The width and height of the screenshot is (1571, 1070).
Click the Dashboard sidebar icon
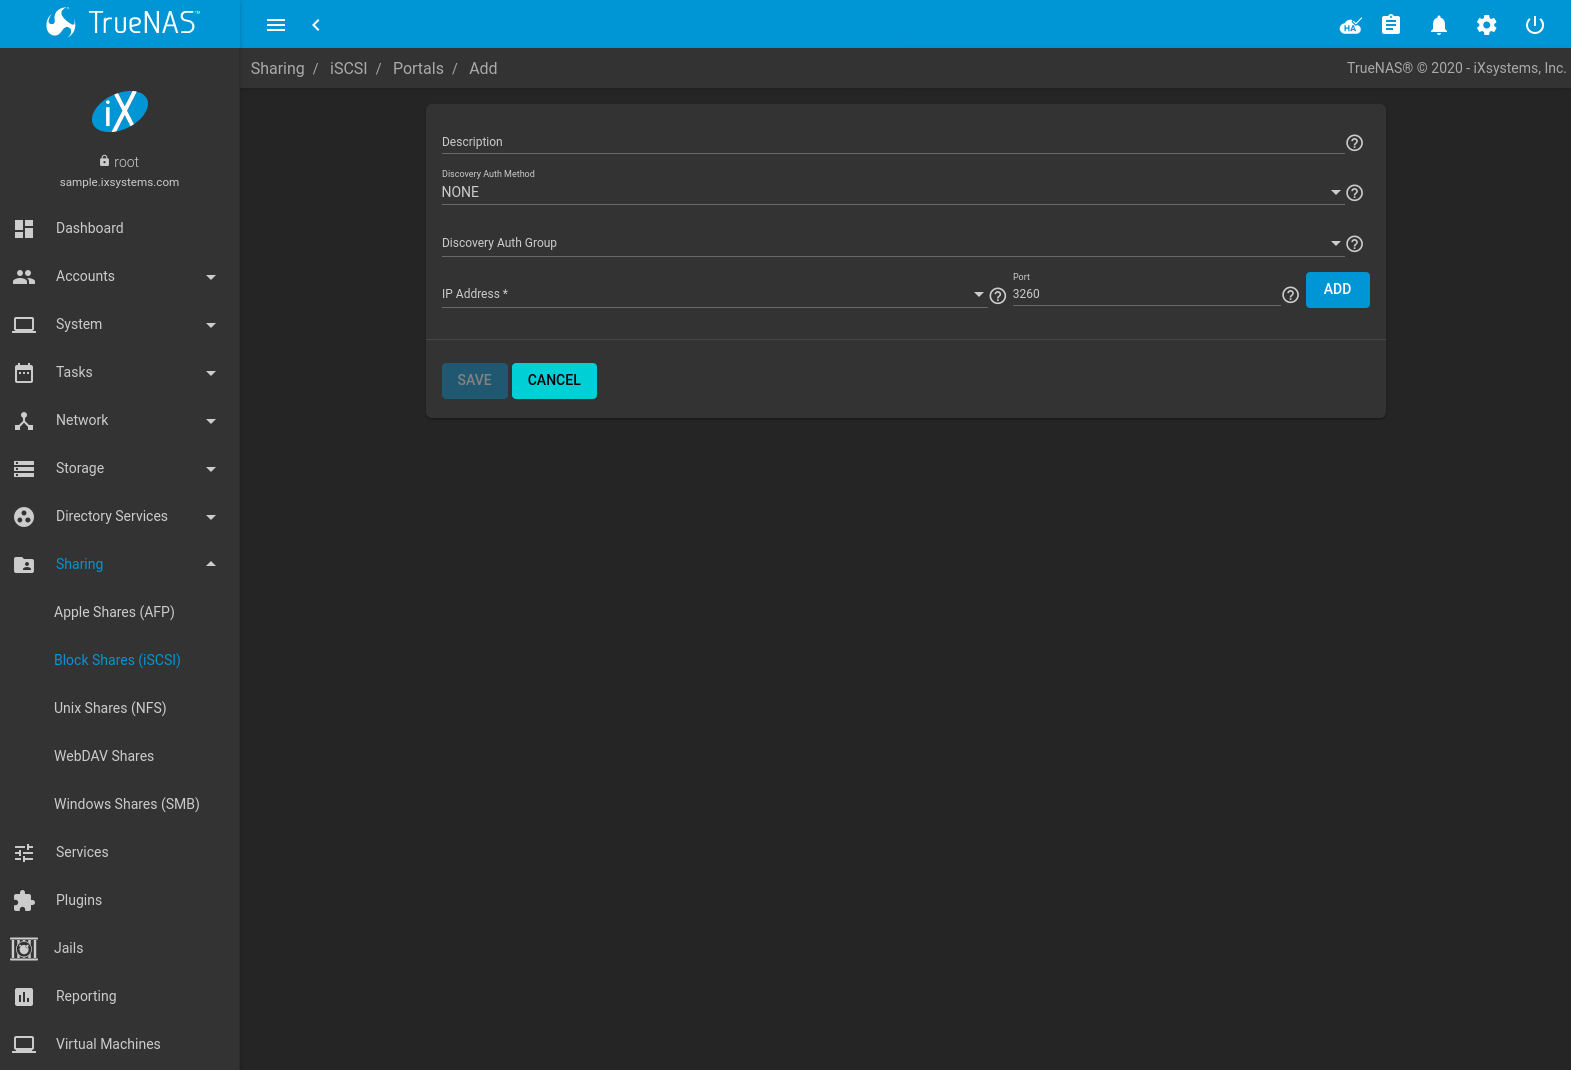pyautogui.click(x=24, y=229)
